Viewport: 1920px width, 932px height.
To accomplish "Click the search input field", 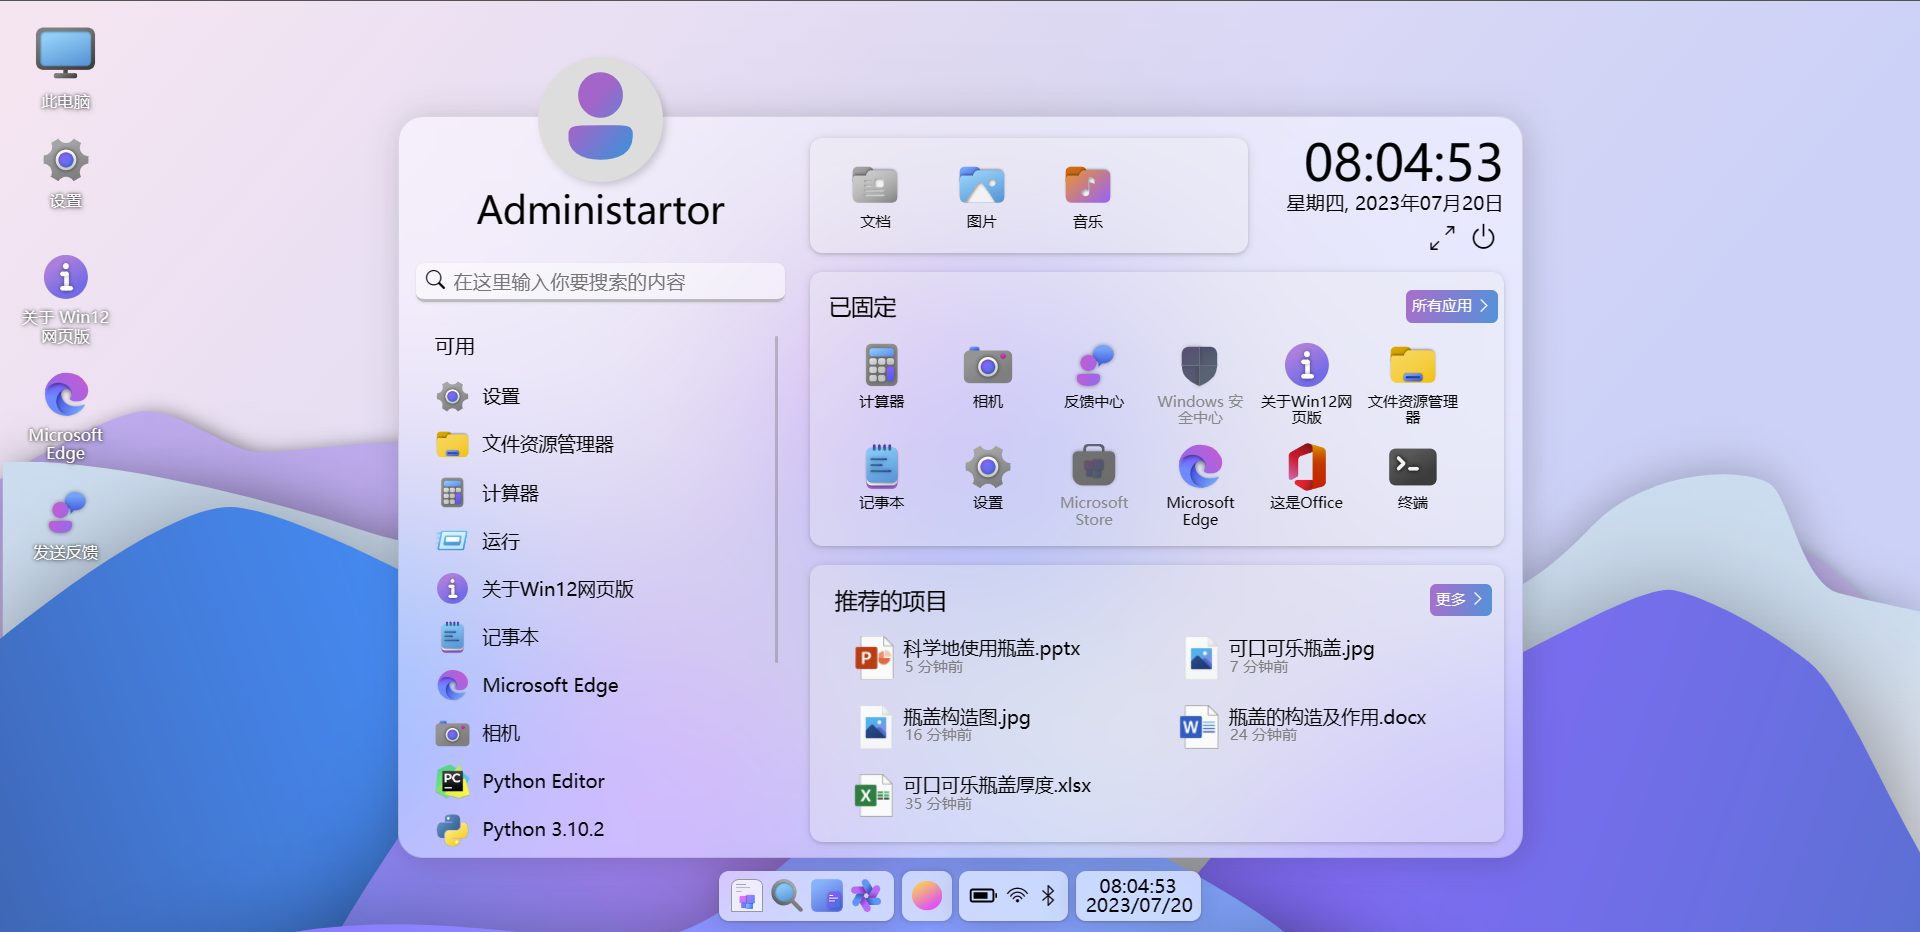I will pyautogui.click(x=600, y=281).
